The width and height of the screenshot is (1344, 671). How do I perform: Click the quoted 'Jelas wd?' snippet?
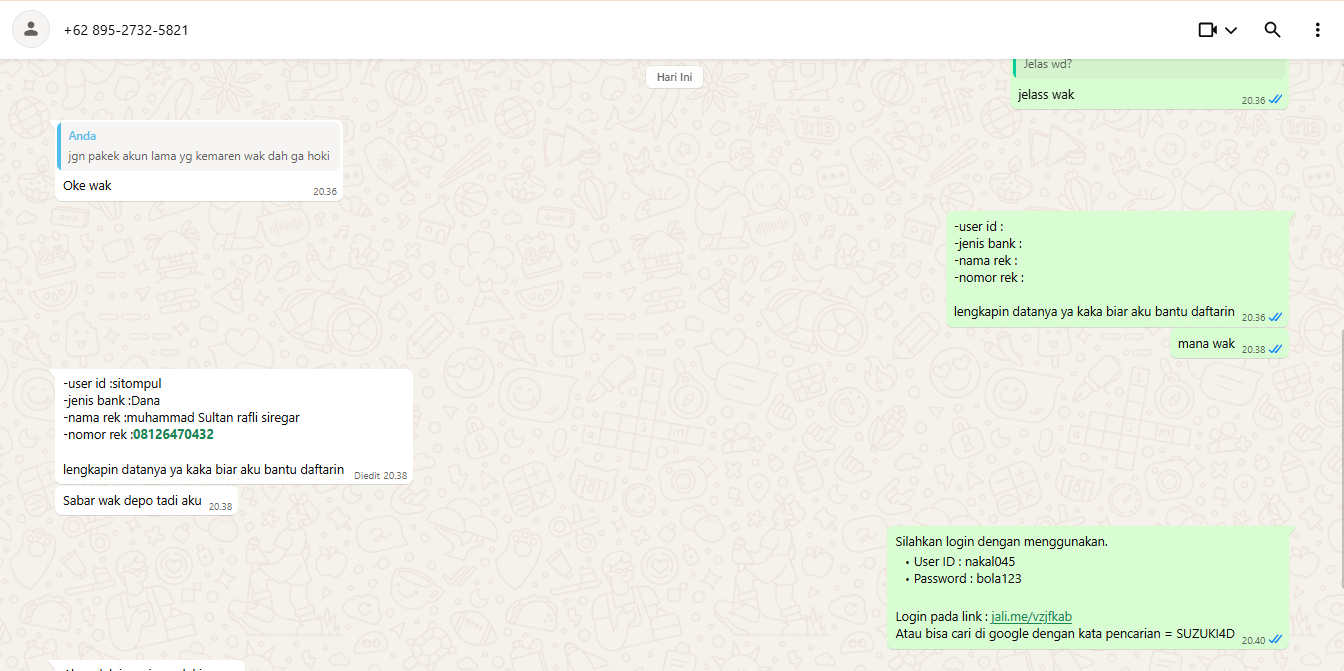tap(1149, 66)
